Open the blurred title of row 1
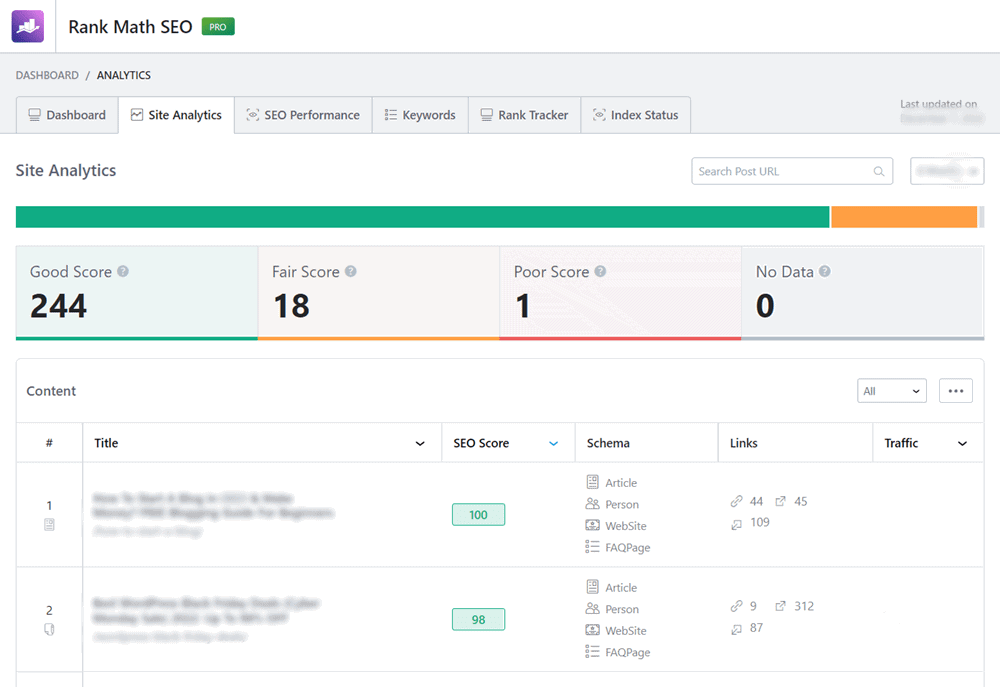The width and height of the screenshot is (1000, 687). pos(214,505)
